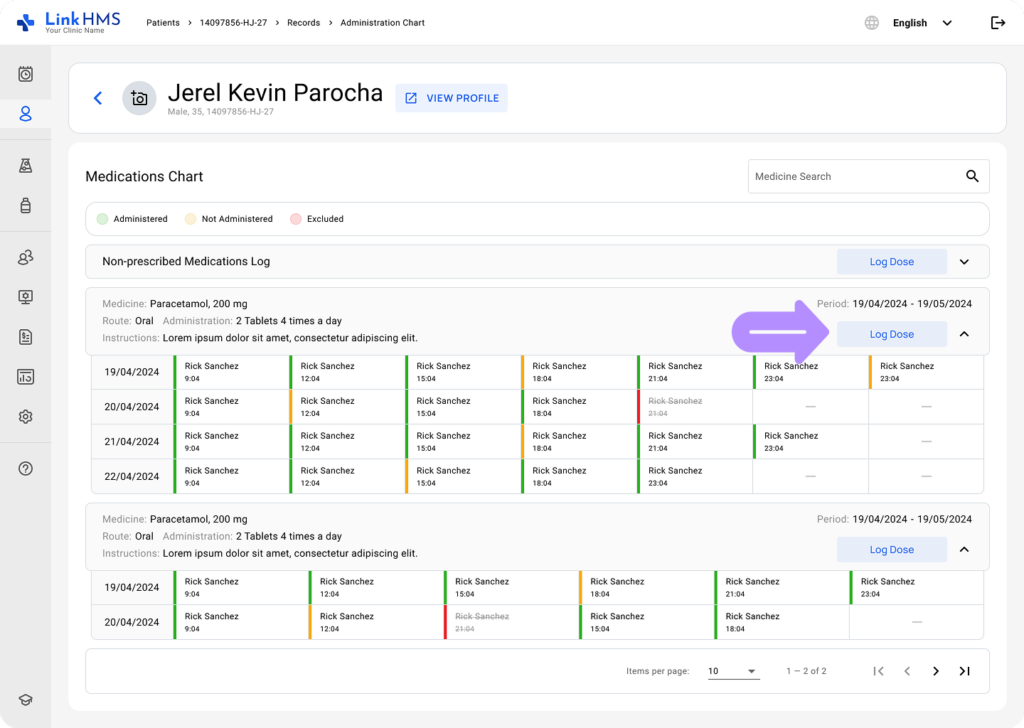Click Log Dose for Non-prescribed Medications Log

click(x=891, y=262)
